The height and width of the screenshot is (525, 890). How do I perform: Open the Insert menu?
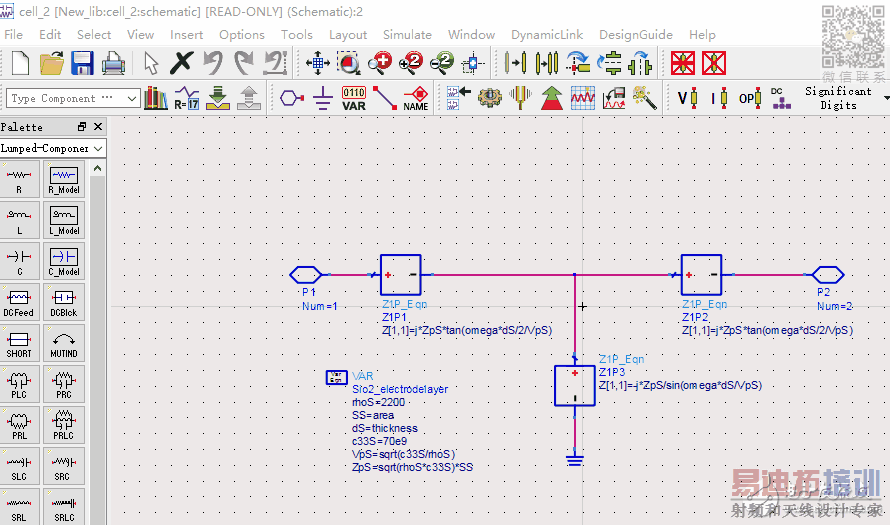[x=186, y=35]
